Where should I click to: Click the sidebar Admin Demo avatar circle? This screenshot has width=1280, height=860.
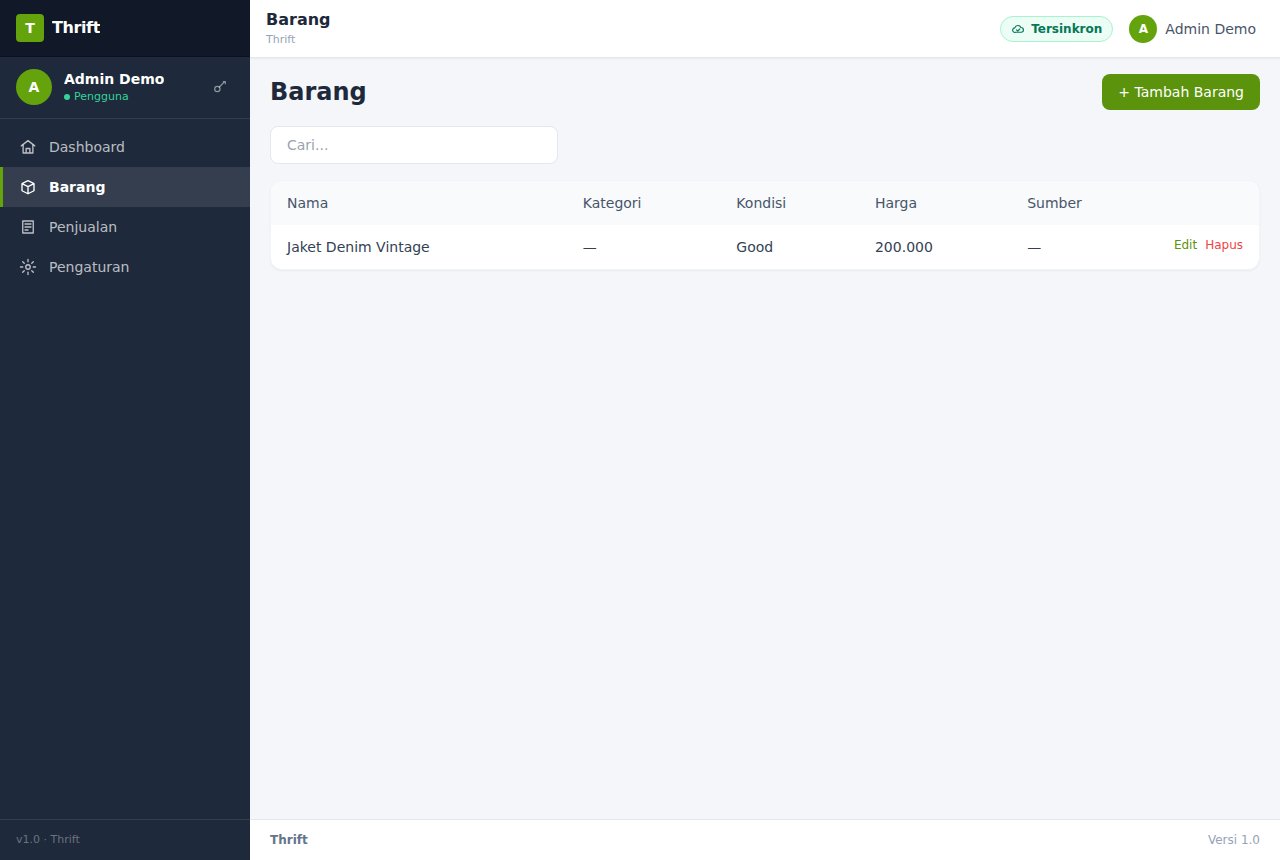click(34, 87)
